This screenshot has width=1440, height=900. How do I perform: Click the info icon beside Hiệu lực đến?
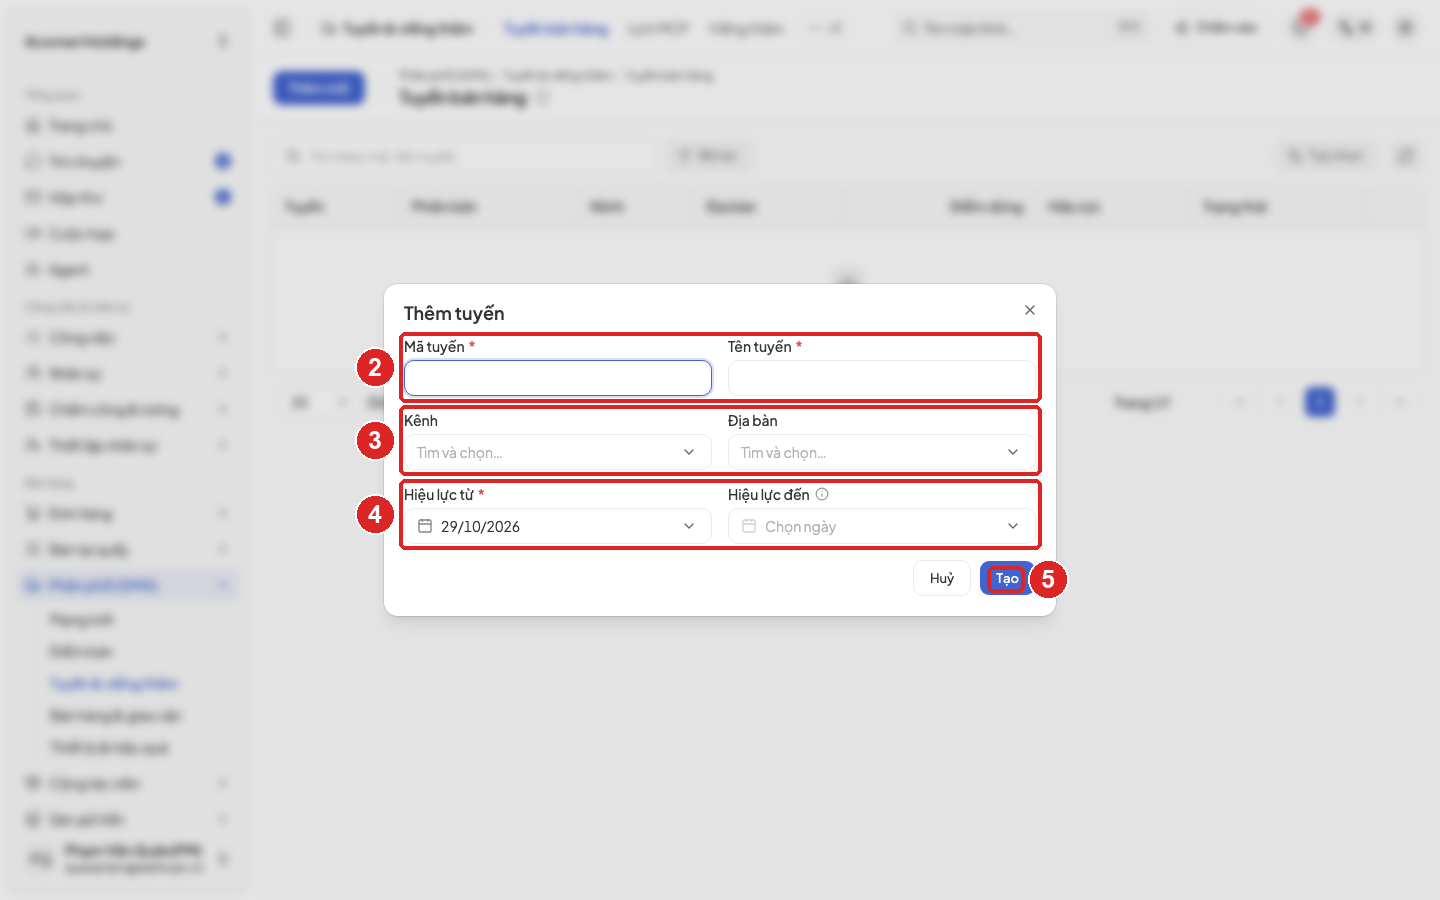coord(822,494)
